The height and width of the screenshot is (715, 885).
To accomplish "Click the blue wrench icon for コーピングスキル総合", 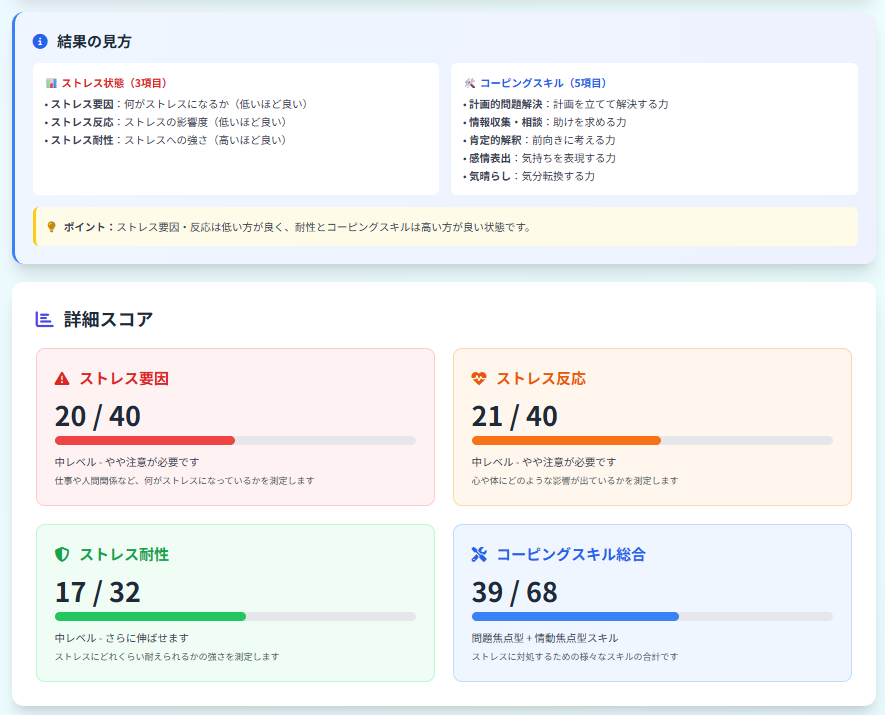I will coord(479,555).
